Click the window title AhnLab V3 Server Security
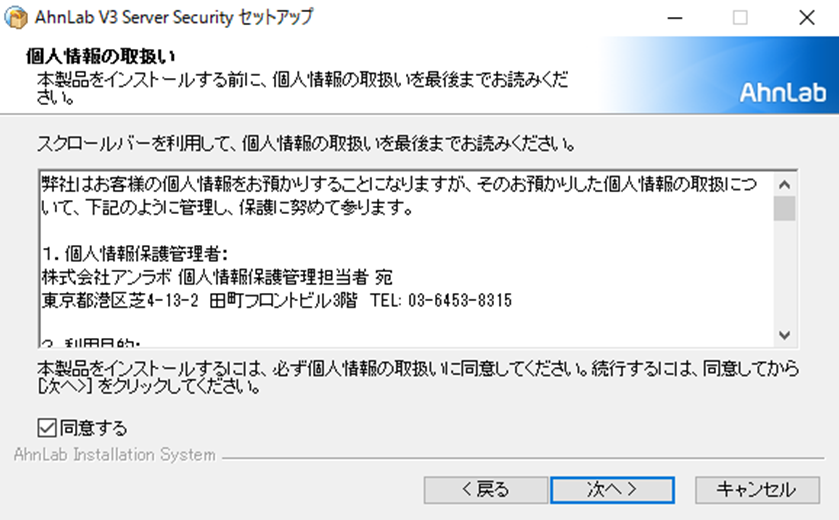The image size is (839, 520). click(x=134, y=17)
